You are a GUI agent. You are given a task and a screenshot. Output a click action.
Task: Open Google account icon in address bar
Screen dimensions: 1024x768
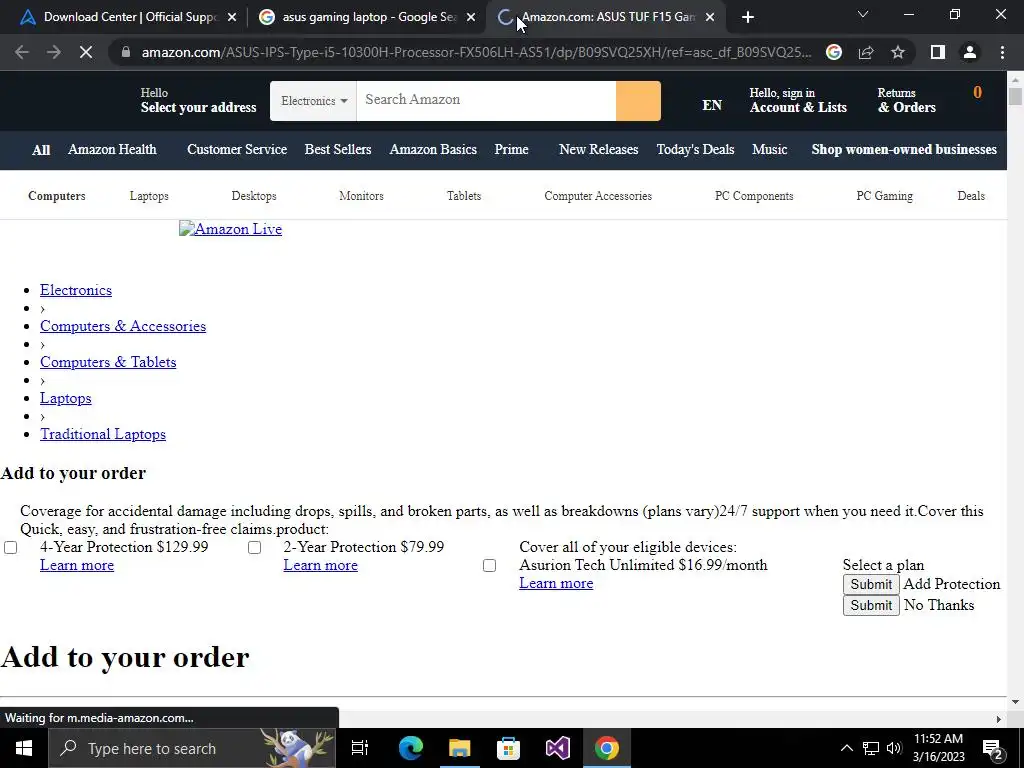833,52
